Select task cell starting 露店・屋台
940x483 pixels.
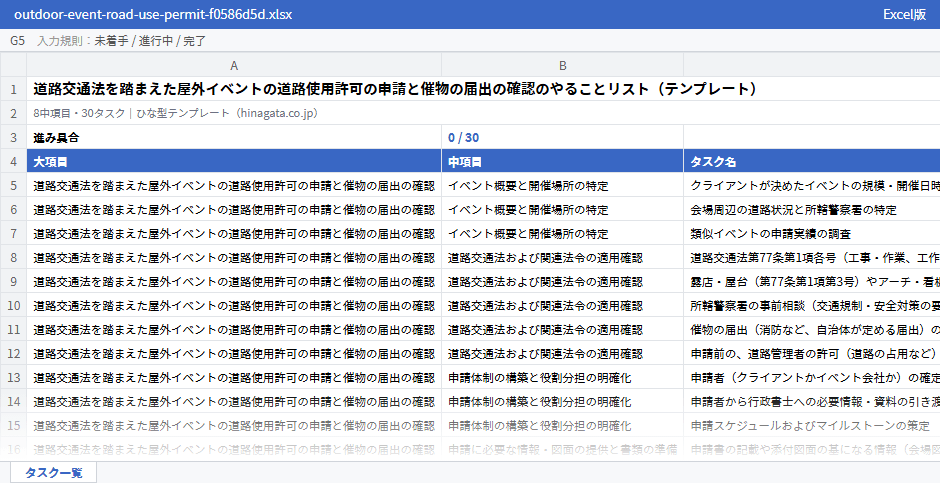812,281
